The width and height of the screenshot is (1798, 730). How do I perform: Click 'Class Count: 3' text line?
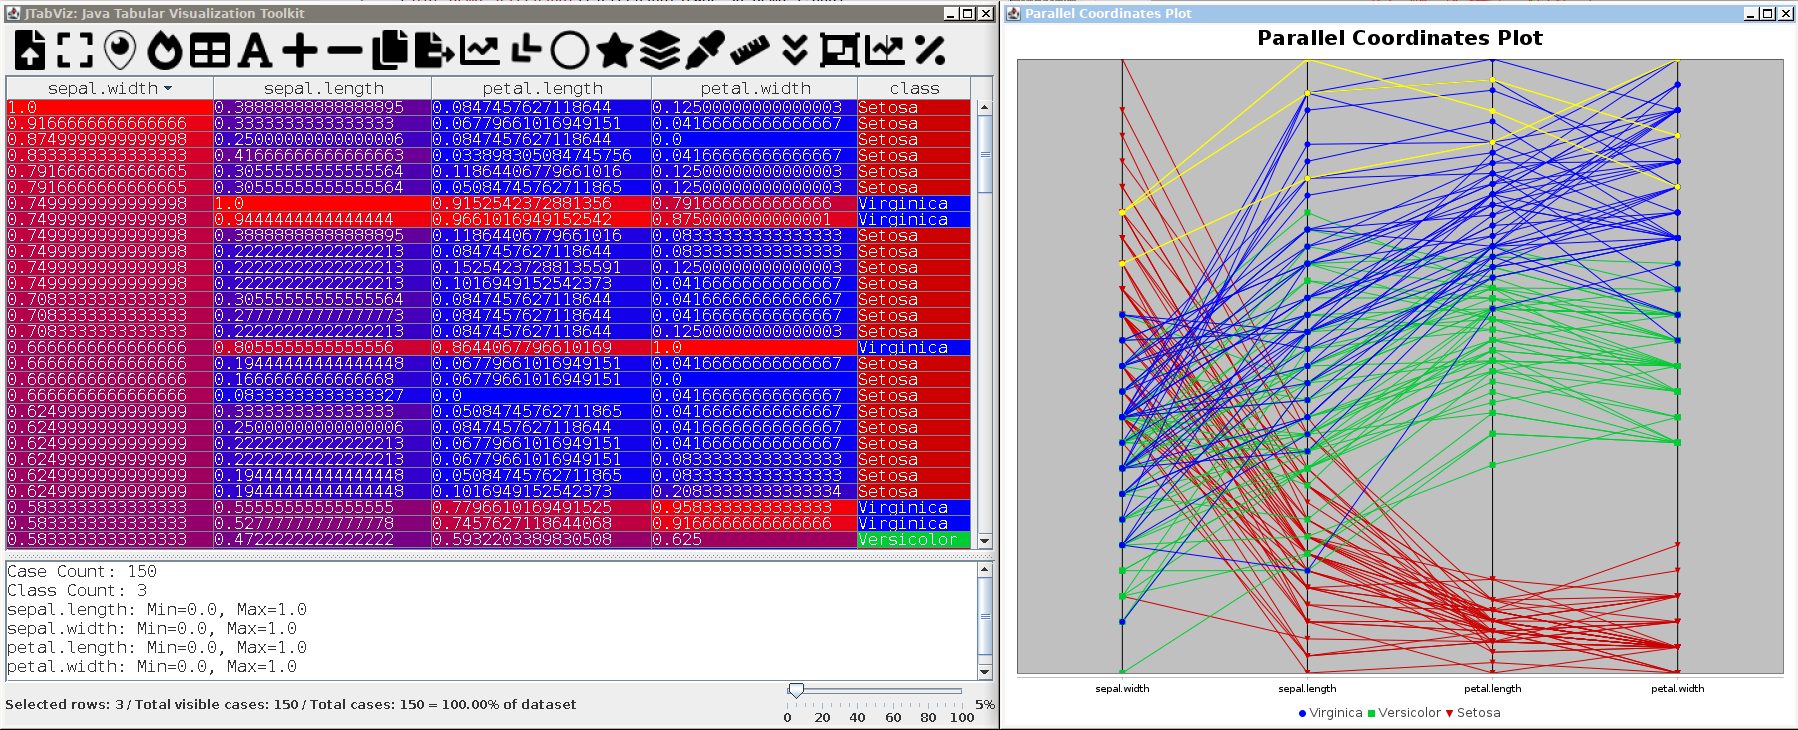pyautogui.click(x=77, y=590)
